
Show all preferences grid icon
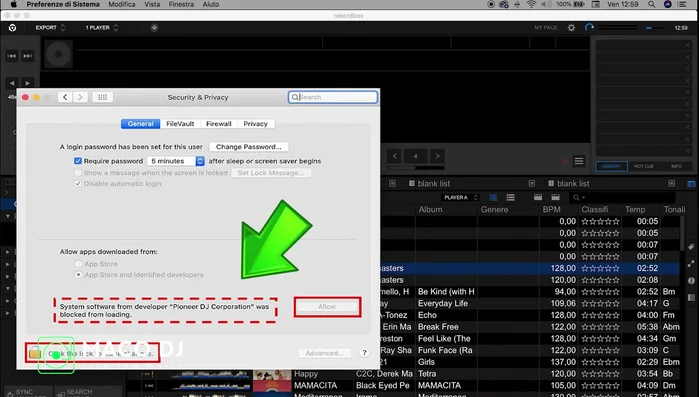click(x=103, y=97)
